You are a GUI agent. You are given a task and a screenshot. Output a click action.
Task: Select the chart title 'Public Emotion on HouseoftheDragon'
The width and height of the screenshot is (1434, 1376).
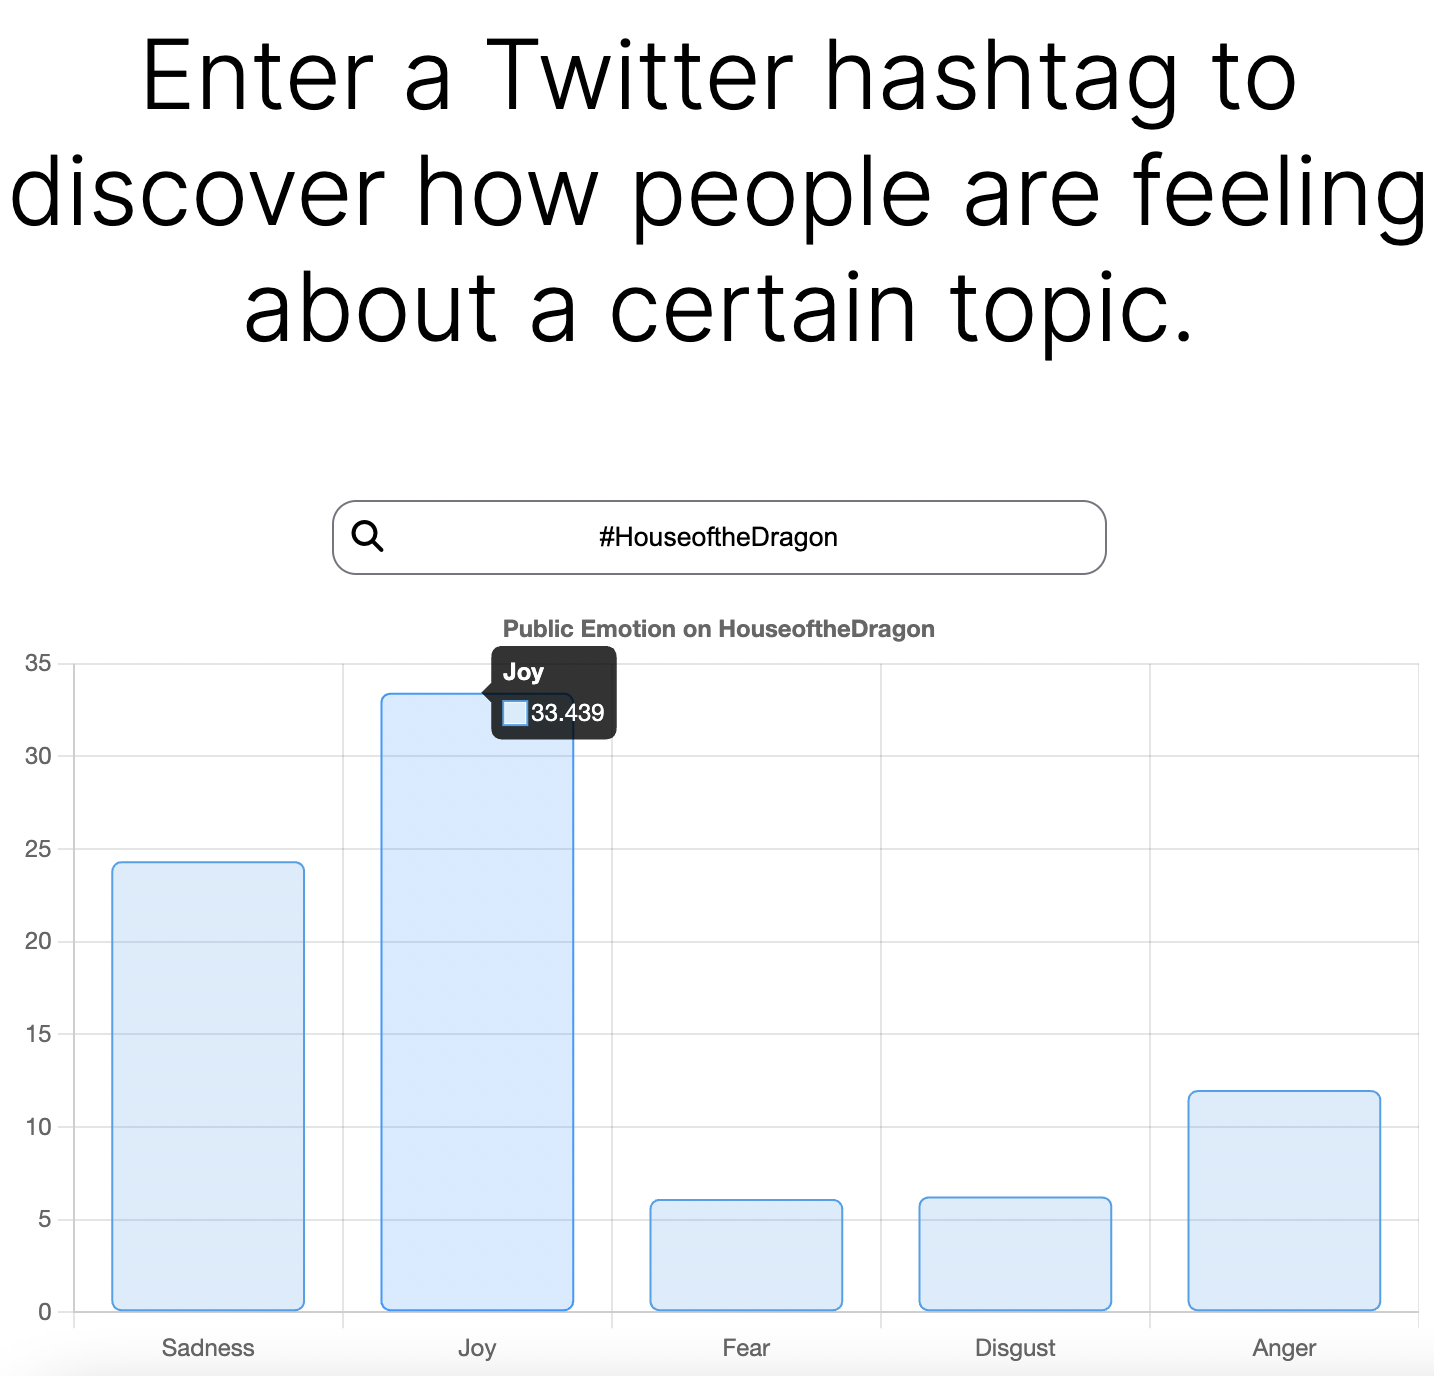tap(718, 629)
